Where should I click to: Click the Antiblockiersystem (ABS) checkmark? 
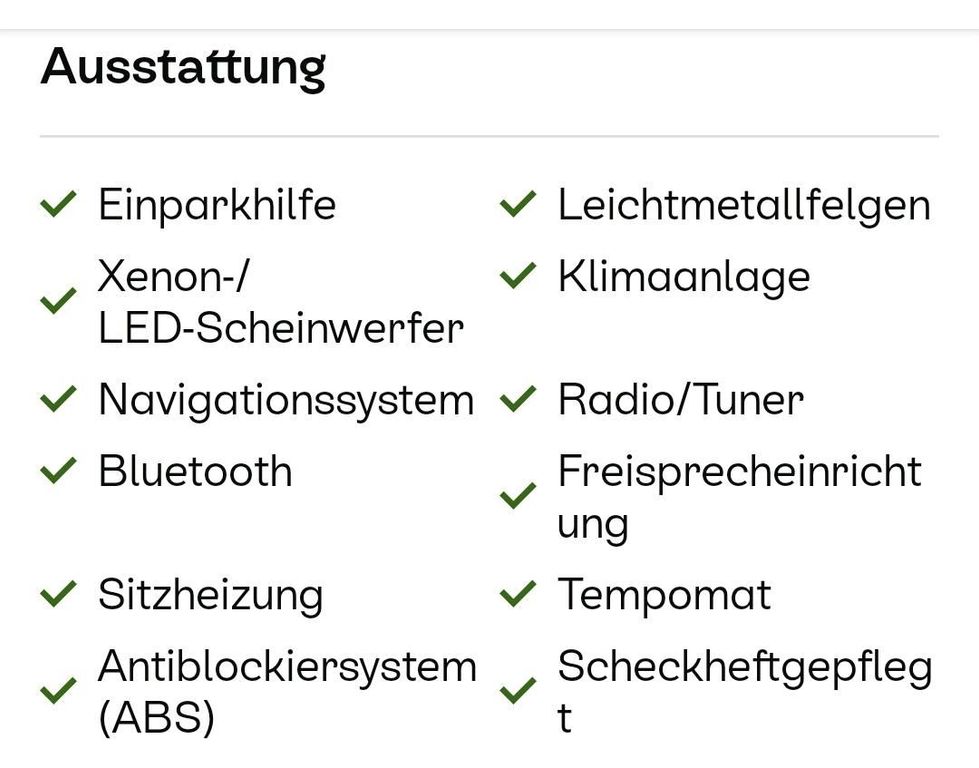(x=58, y=691)
